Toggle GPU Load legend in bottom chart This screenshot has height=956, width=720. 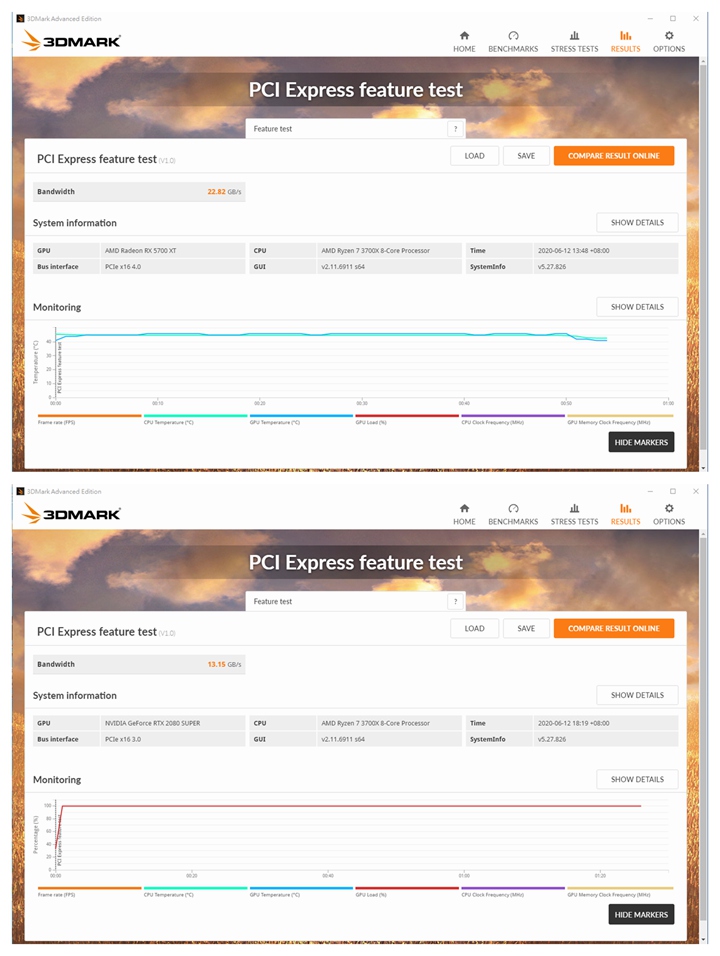(x=407, y=891)
